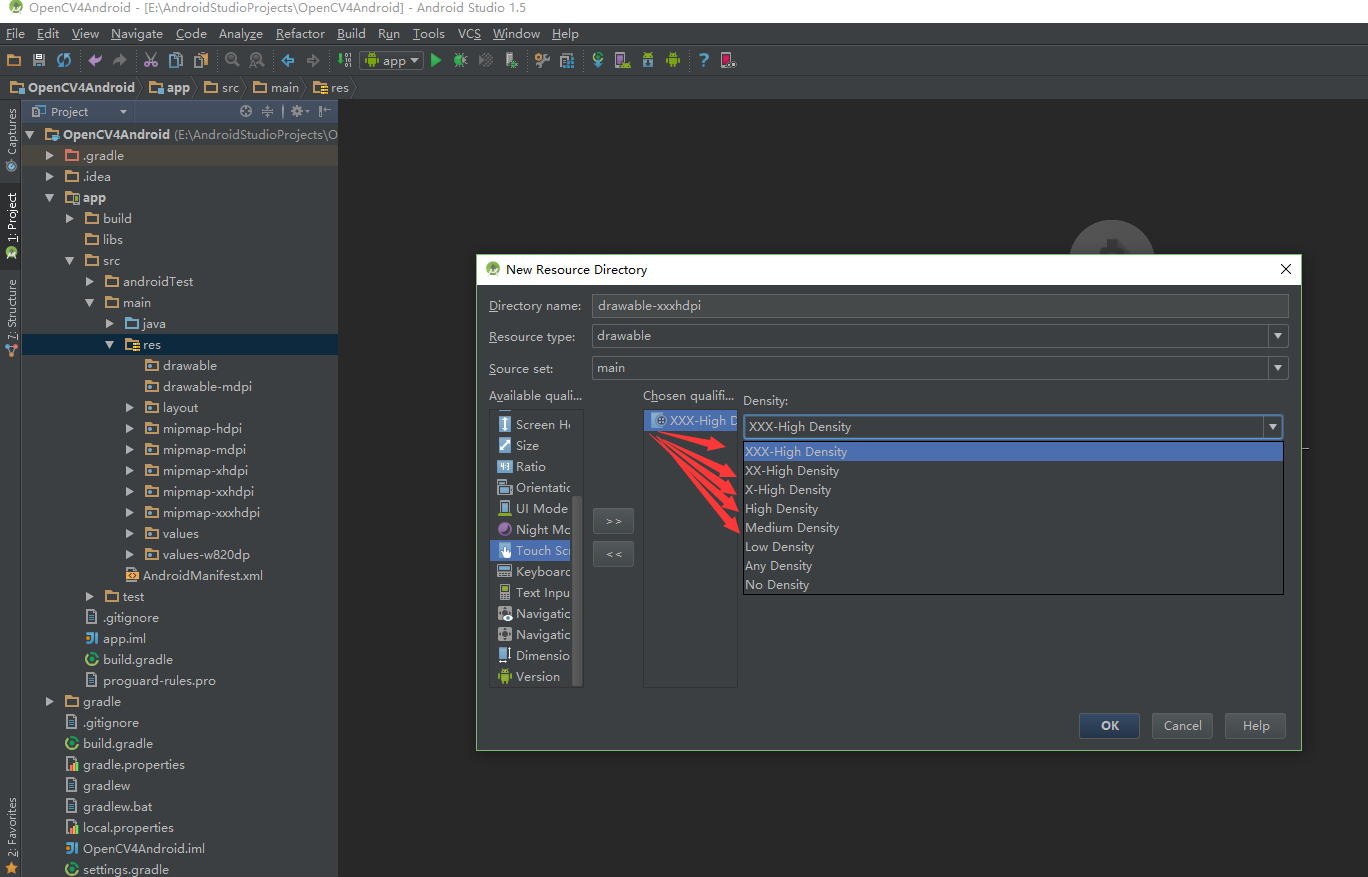Viewport: 1368px width, 877px height.
Task: Collapse the Density combo box arrow
Action: point(1272,427)
